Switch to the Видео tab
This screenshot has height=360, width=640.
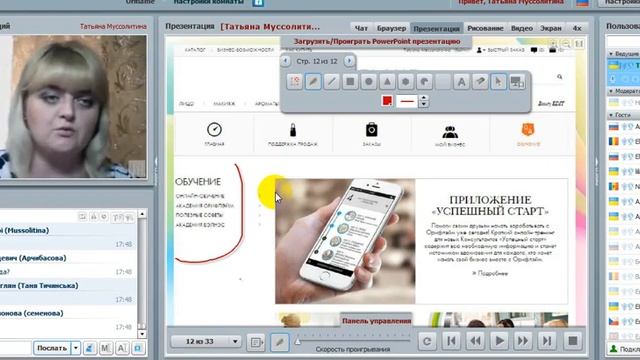522,28
